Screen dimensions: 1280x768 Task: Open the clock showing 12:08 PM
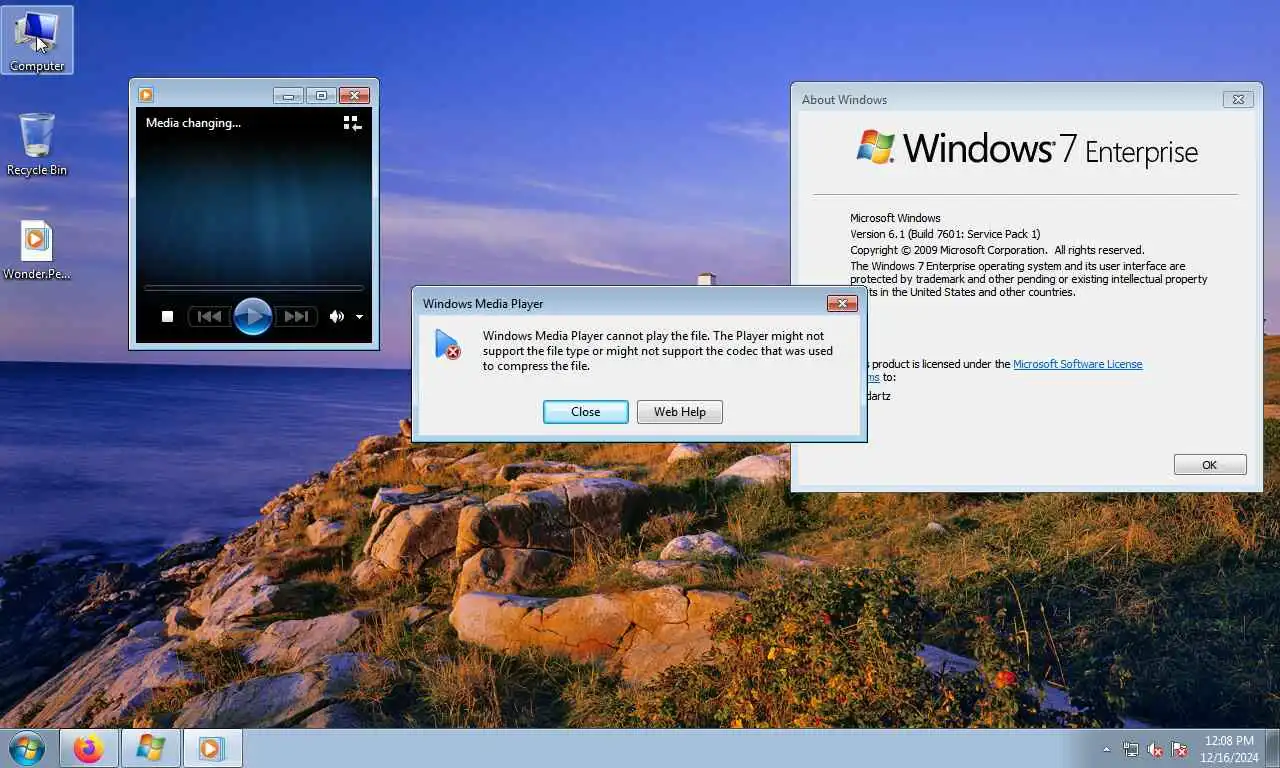[x=1229, y=749]
